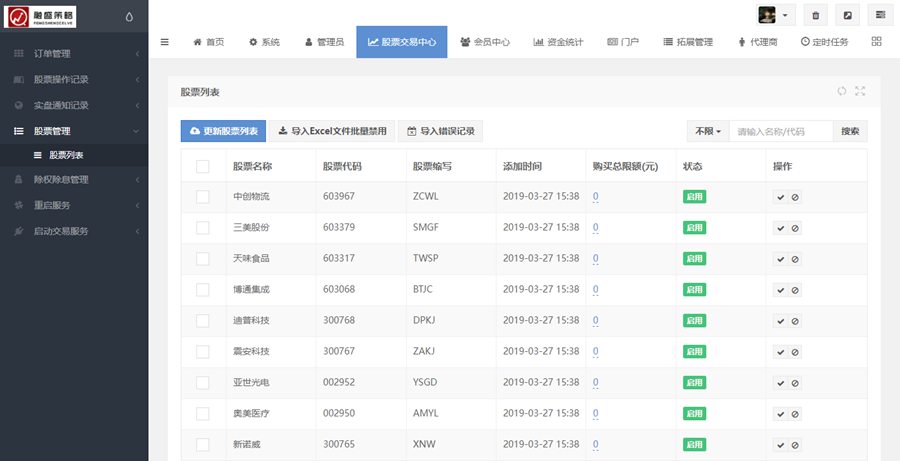
Task: Click the refresh icon in 股票列表 panel
Action: pyautogui.click(x=842, y=91)
